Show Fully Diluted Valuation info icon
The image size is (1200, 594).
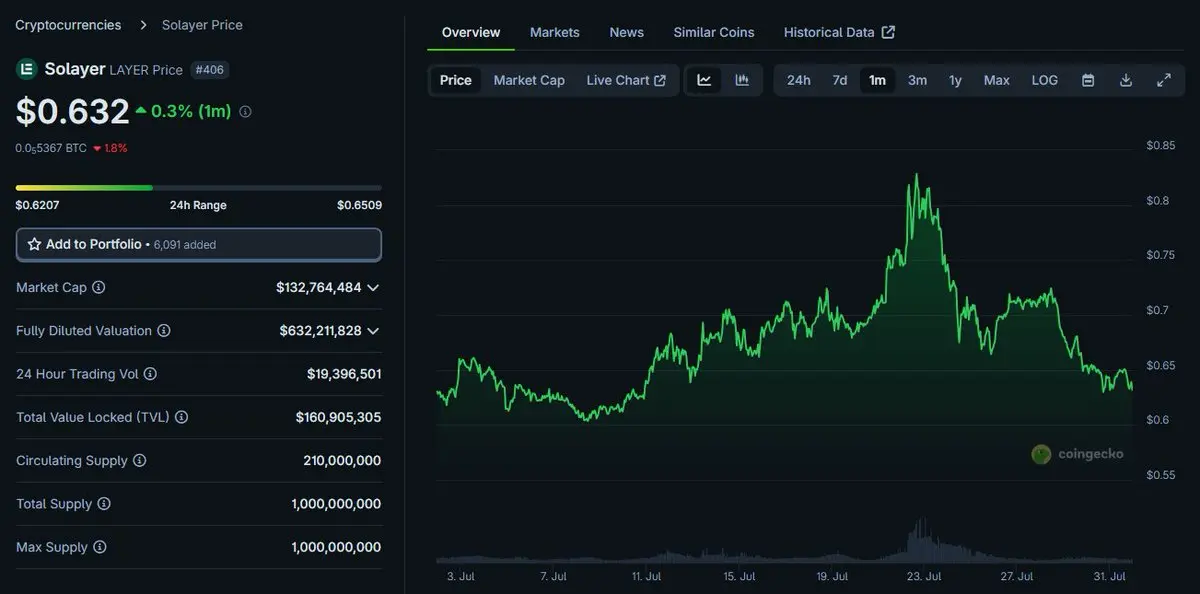164,331
